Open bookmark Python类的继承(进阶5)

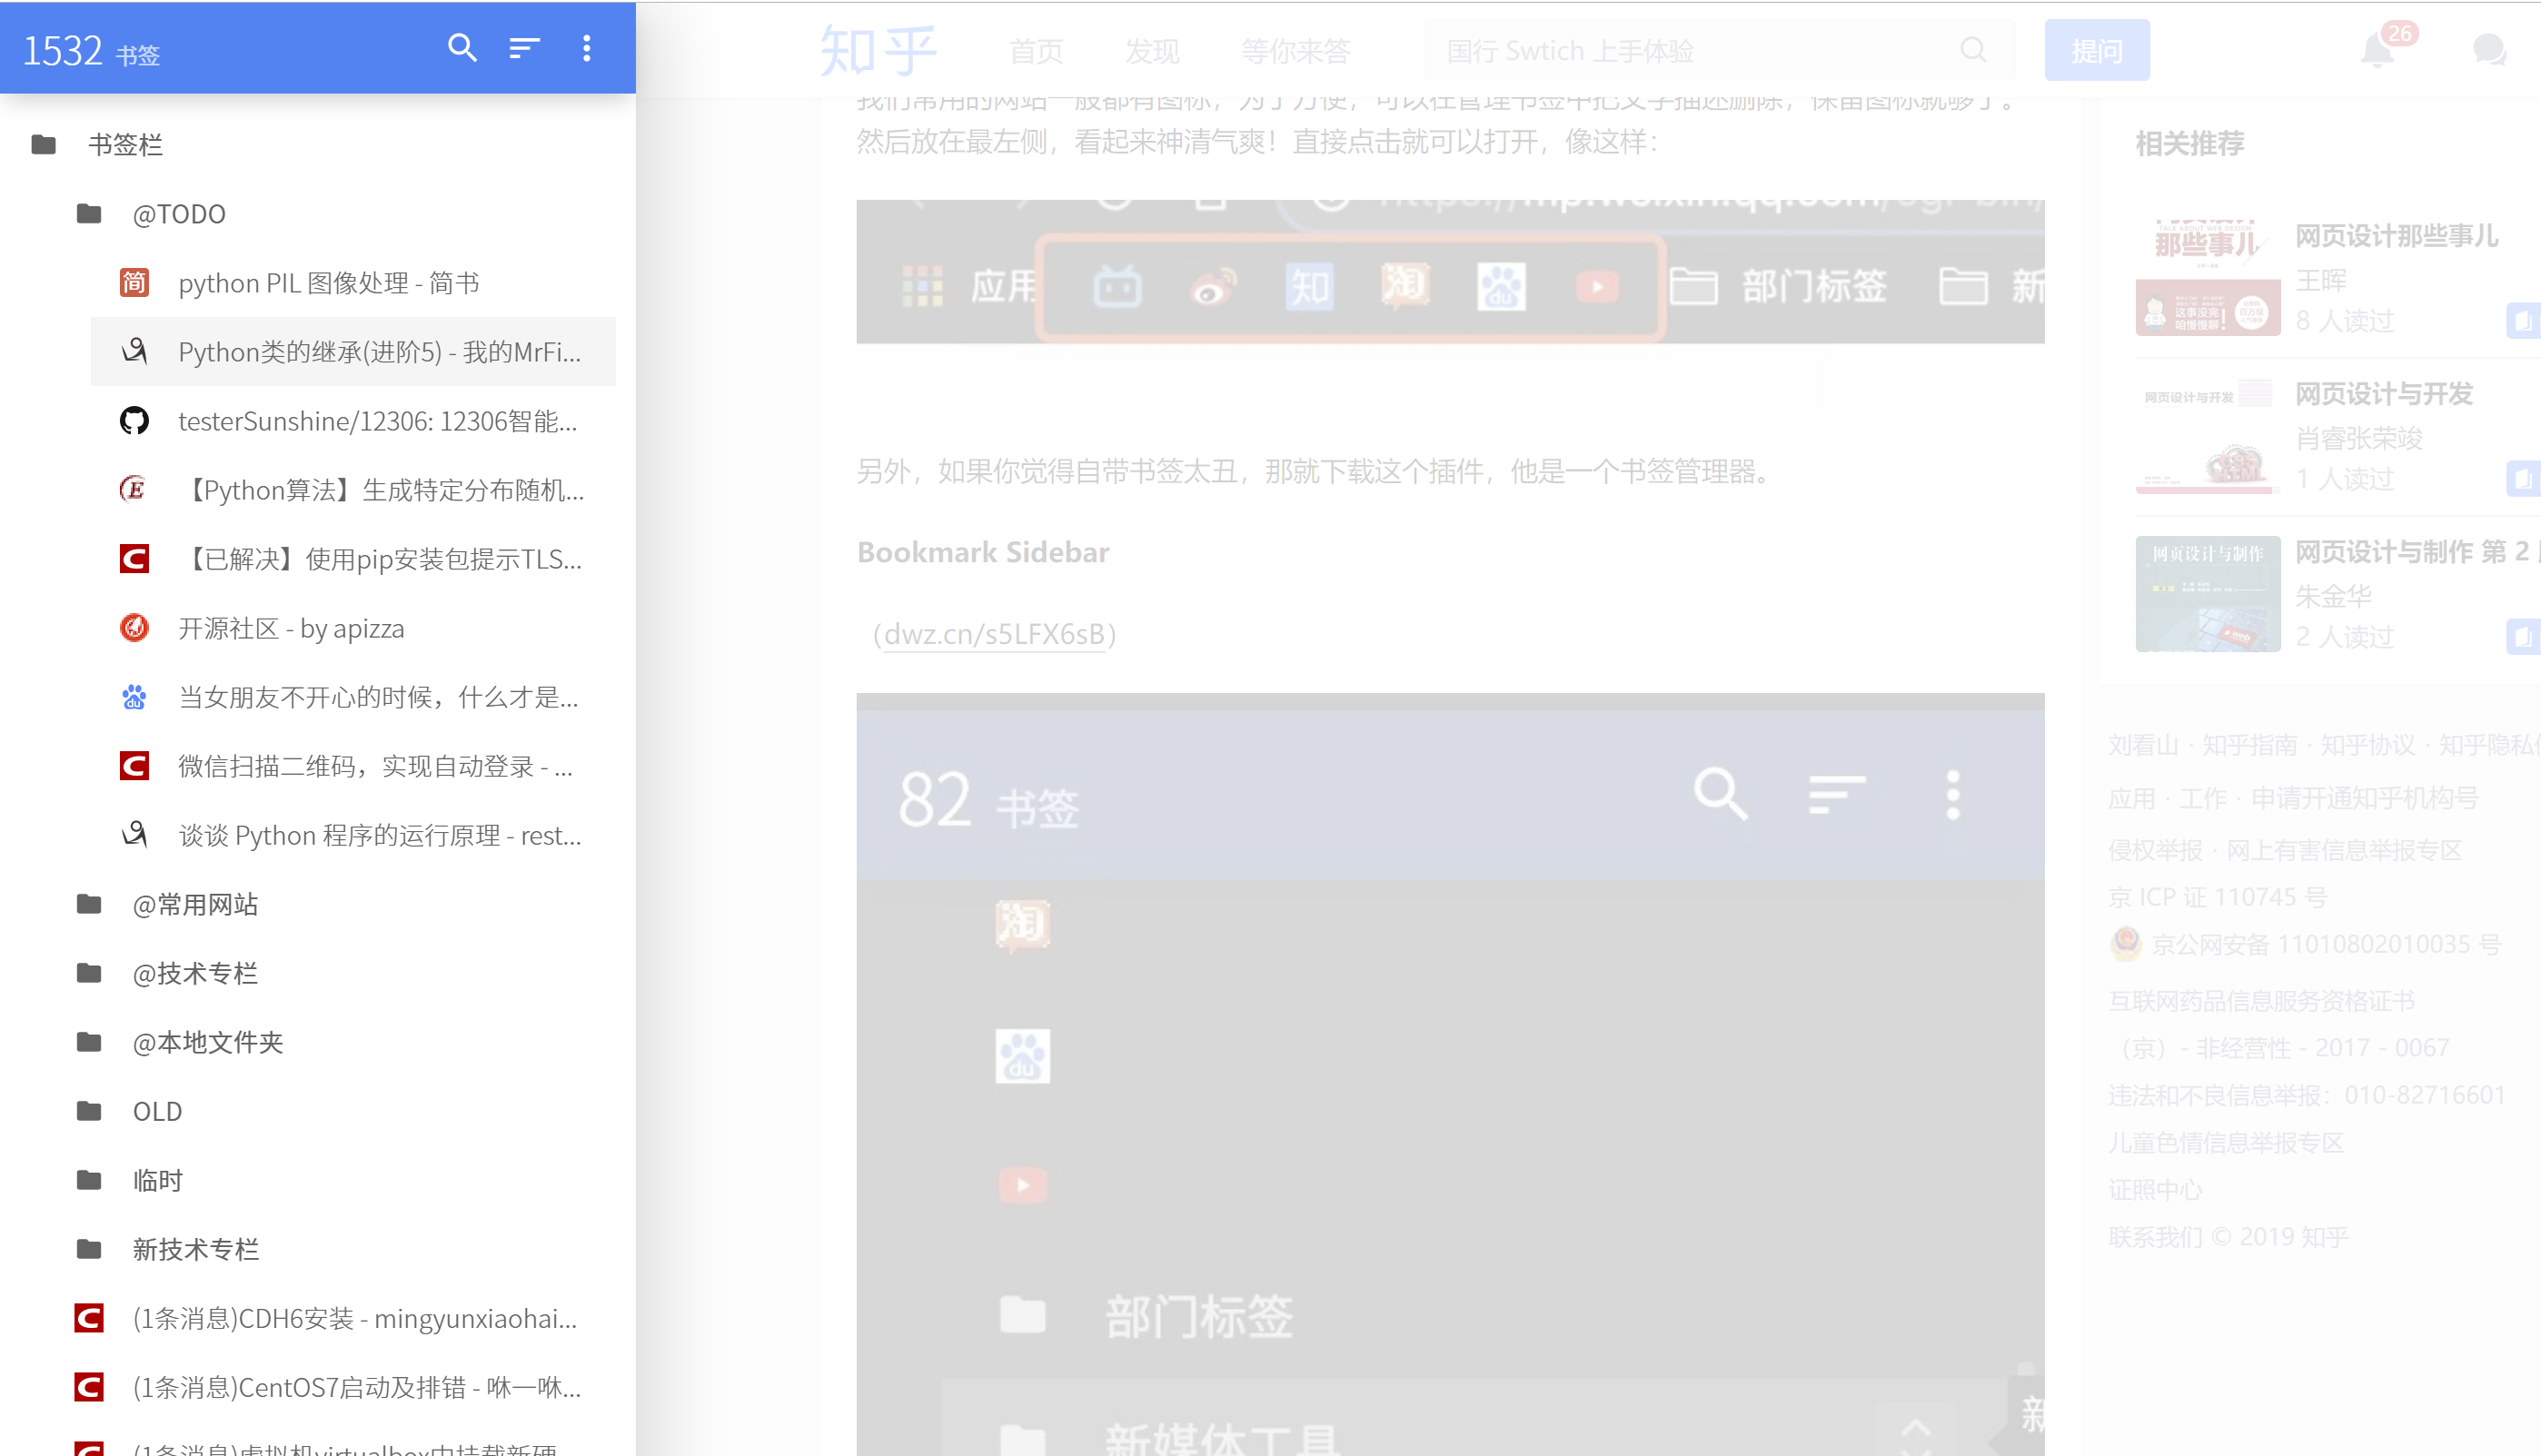pos(353,352)
